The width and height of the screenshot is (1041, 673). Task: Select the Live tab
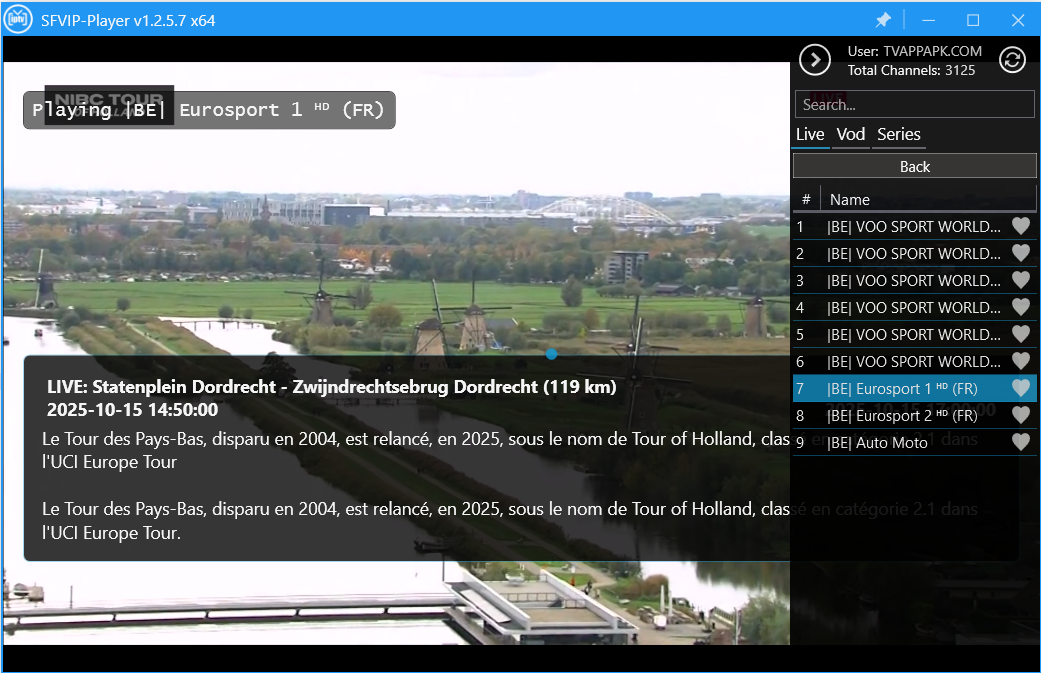tap(810, 134)
